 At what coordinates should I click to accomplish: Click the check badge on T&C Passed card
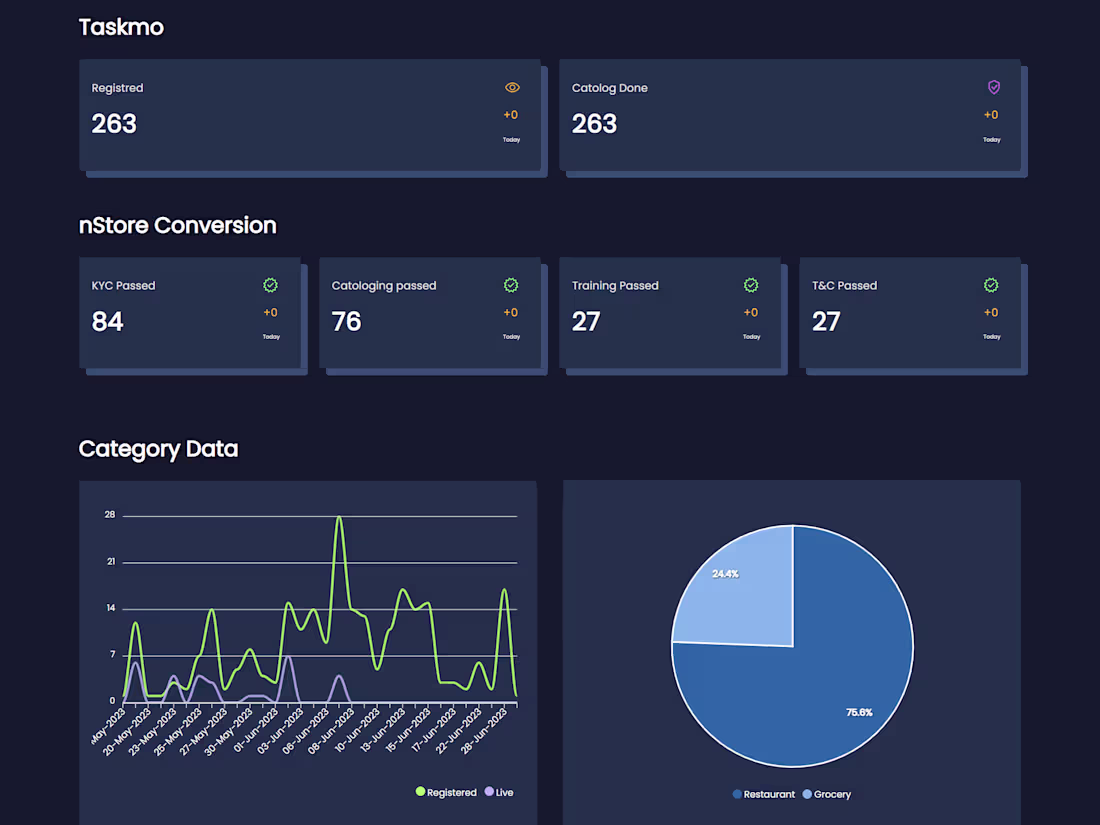(x=991, y=285)
